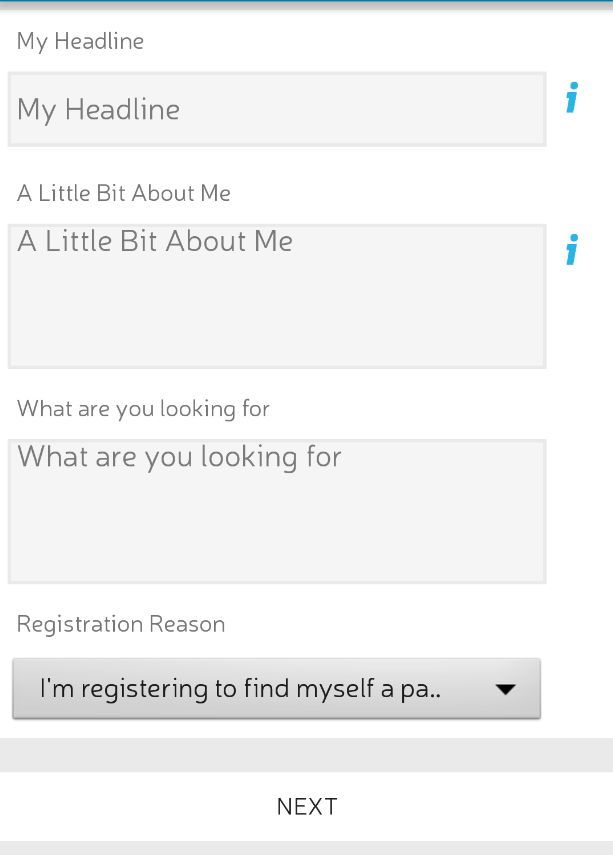Image resolution: width=613 pixels, height=855 pixels.
Task: Select the What are you looking for text area
Action: [277, 511]
